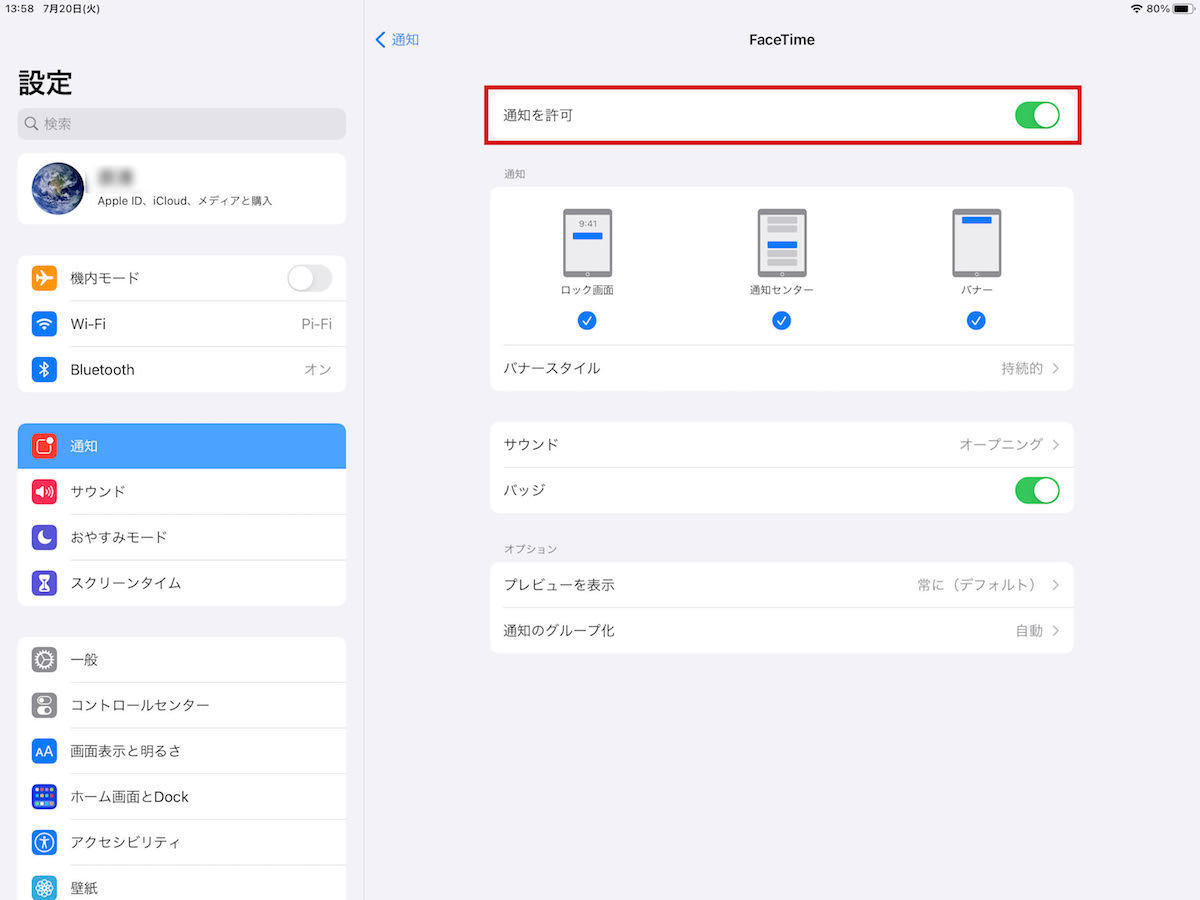Tap the Bluetooth icon in sidebar
1200x900 pixels.
pyautogui.click(x=44, y=370)
